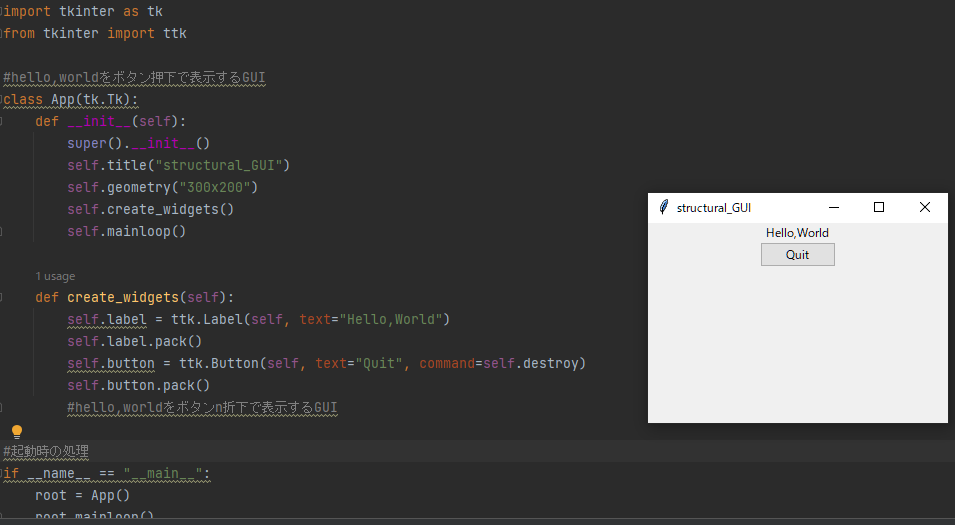Fold the def __init__ method
This screenshot has height=525, width=955.
point(3,122)
